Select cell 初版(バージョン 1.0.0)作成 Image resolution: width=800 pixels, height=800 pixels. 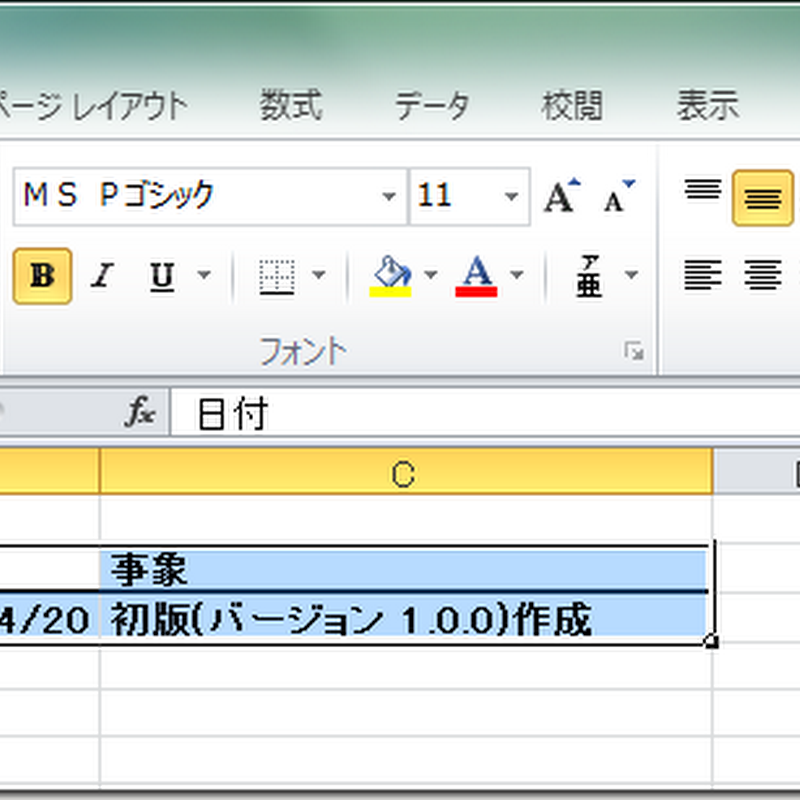point(406,618)
